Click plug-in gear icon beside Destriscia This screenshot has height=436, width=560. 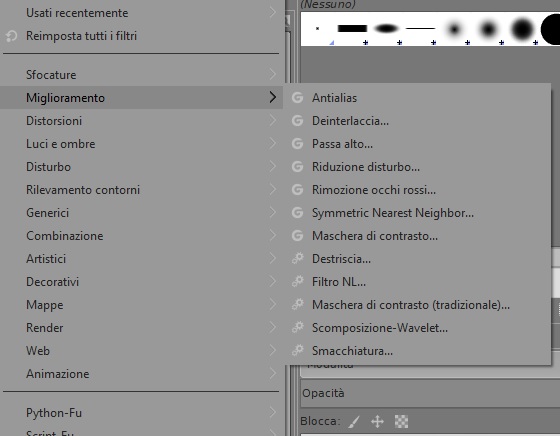pyautogui.click(x=298, y=258)
